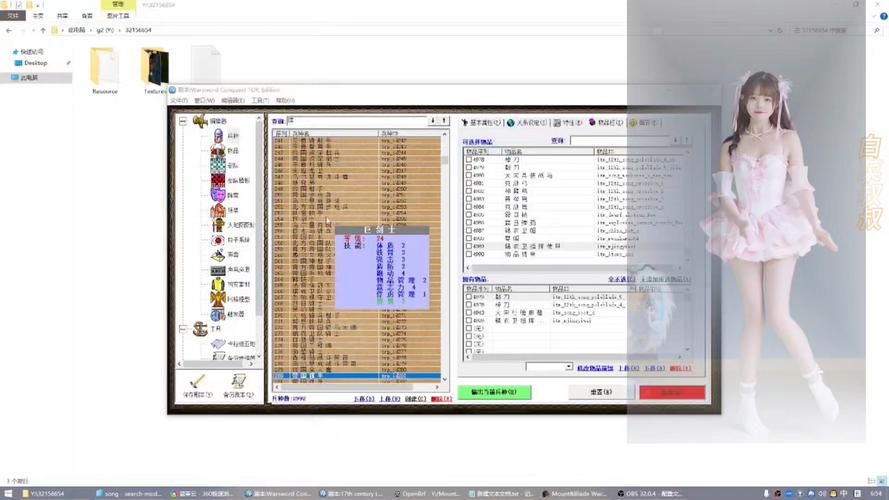Switch to OBS in the taskbar
The width and height of the screenshot is (889, 500).
tap(650, 494)
